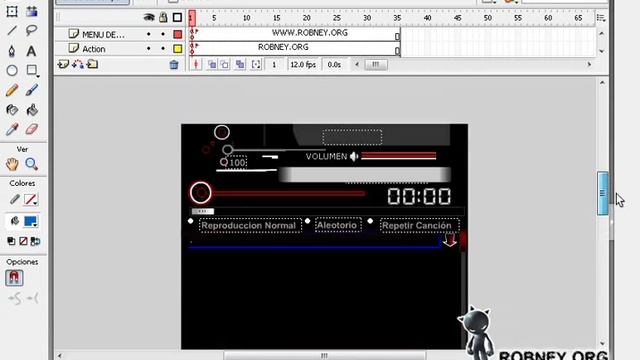The height and width of the screenshot is (360, 640).
Task: Select radio button beside Repetir Canción
Action: click(x=370, y=221)
